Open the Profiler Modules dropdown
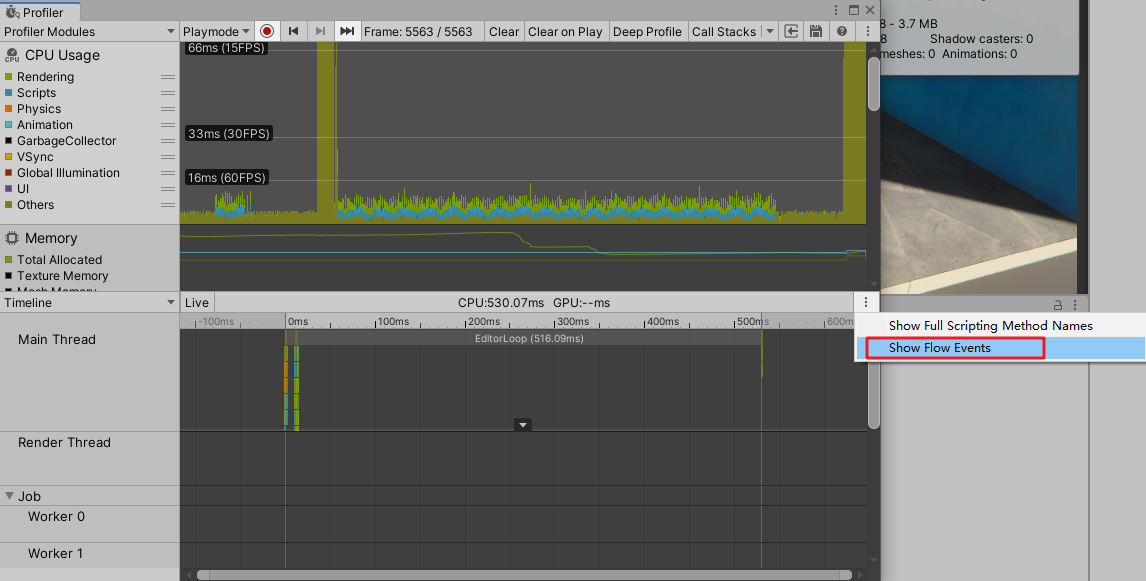1146x581 pixels. click(88, 31)
